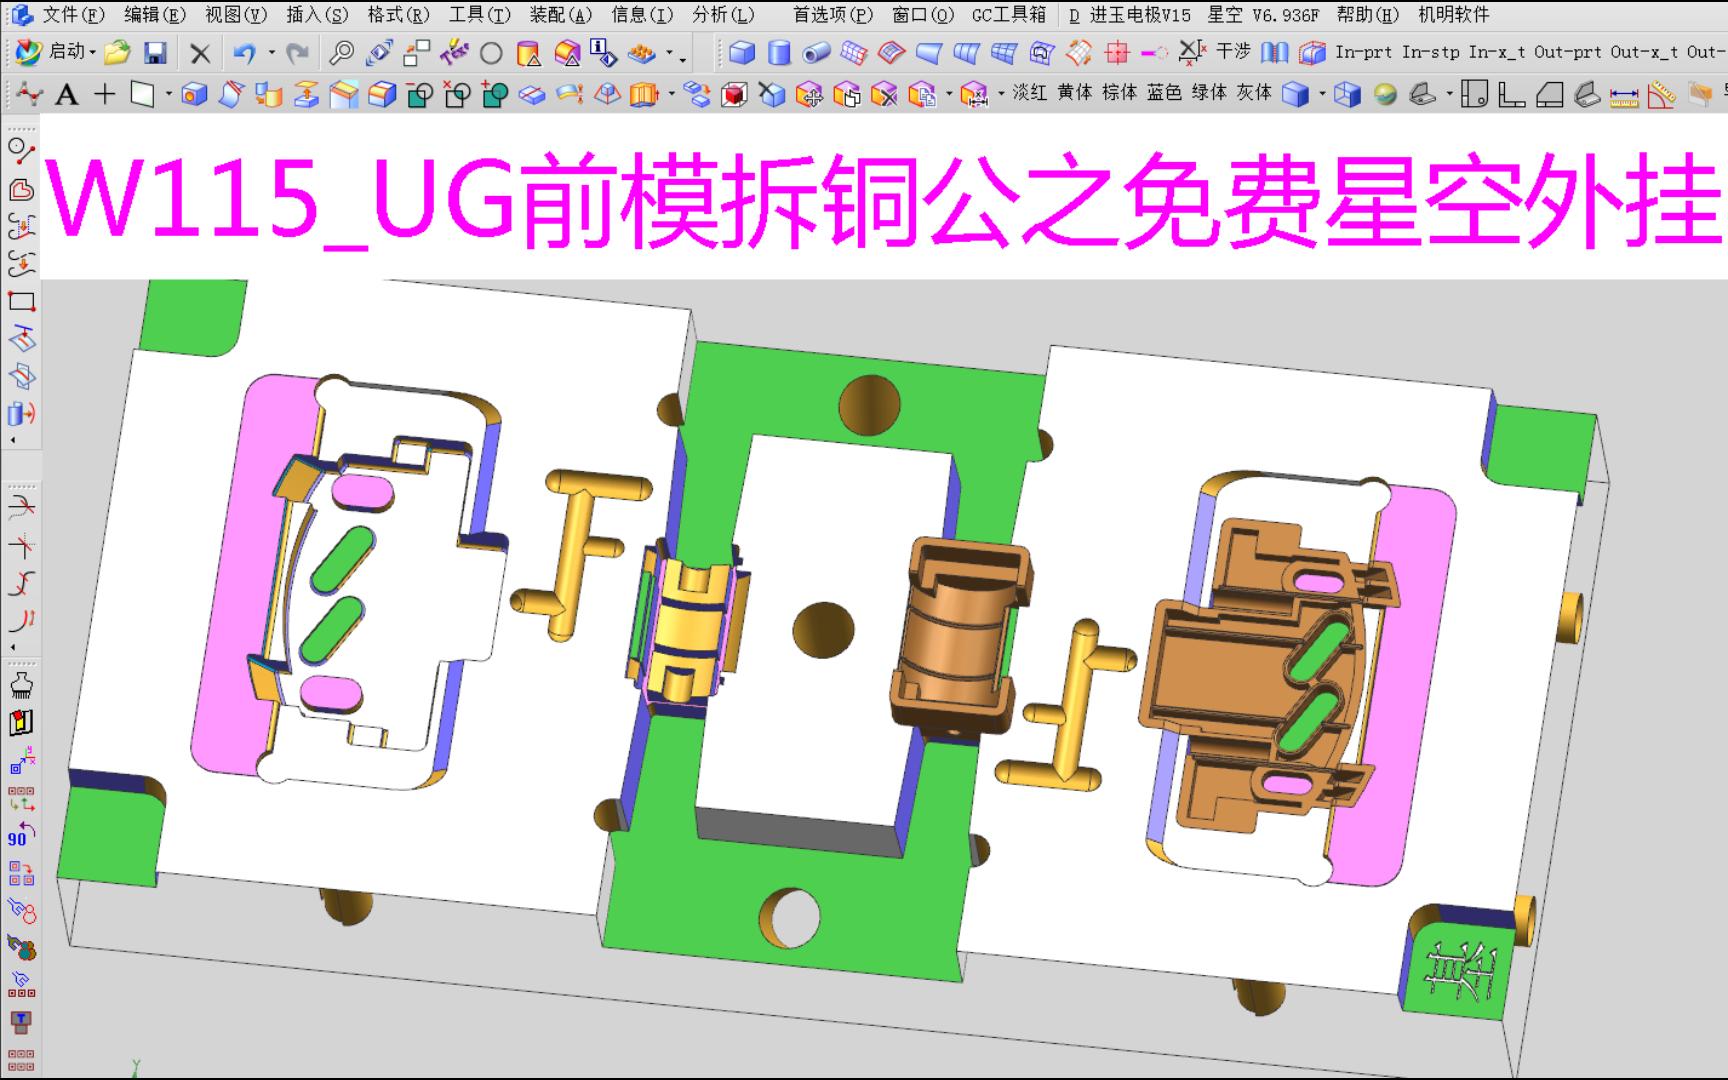Save the part with the disk icon
The image size is (1728, 1080).
(x=157, y=51)
